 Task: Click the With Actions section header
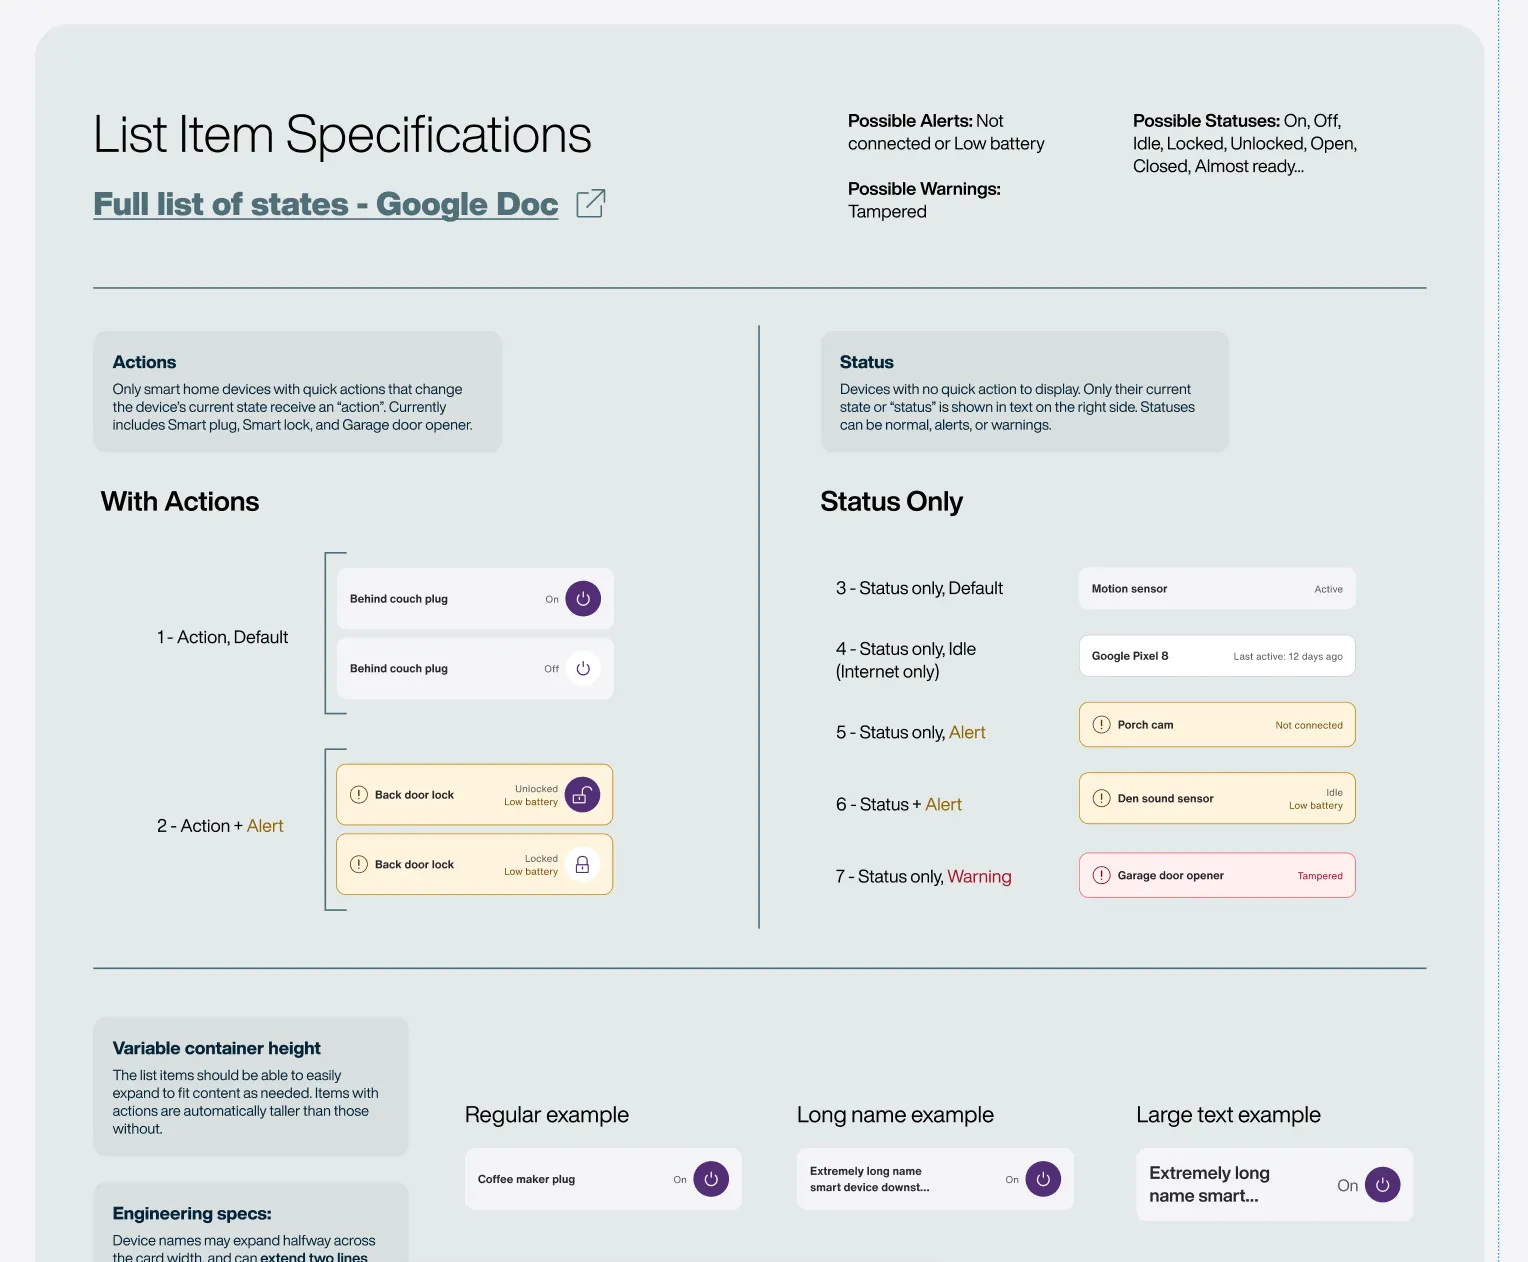(180, 501)
